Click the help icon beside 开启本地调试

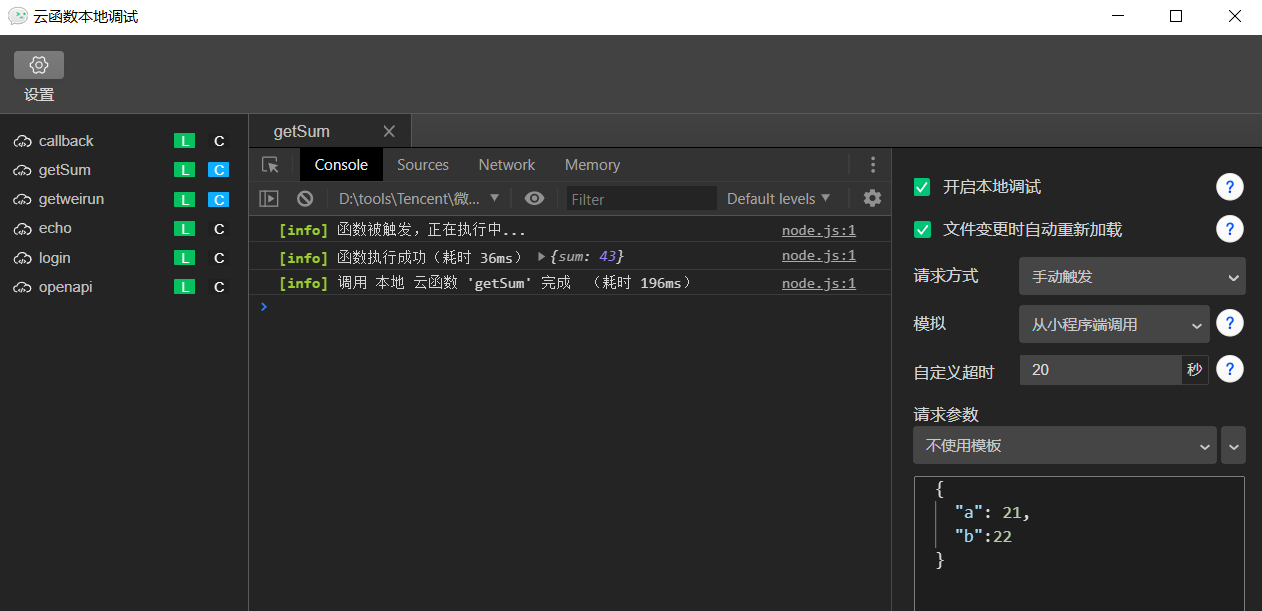point(1230,187)
